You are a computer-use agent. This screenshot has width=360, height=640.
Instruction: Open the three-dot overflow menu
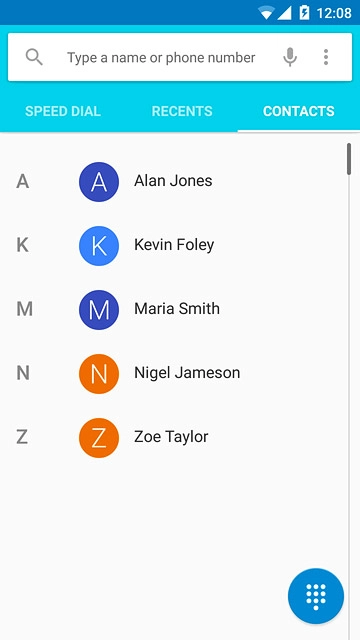(326, 57)
